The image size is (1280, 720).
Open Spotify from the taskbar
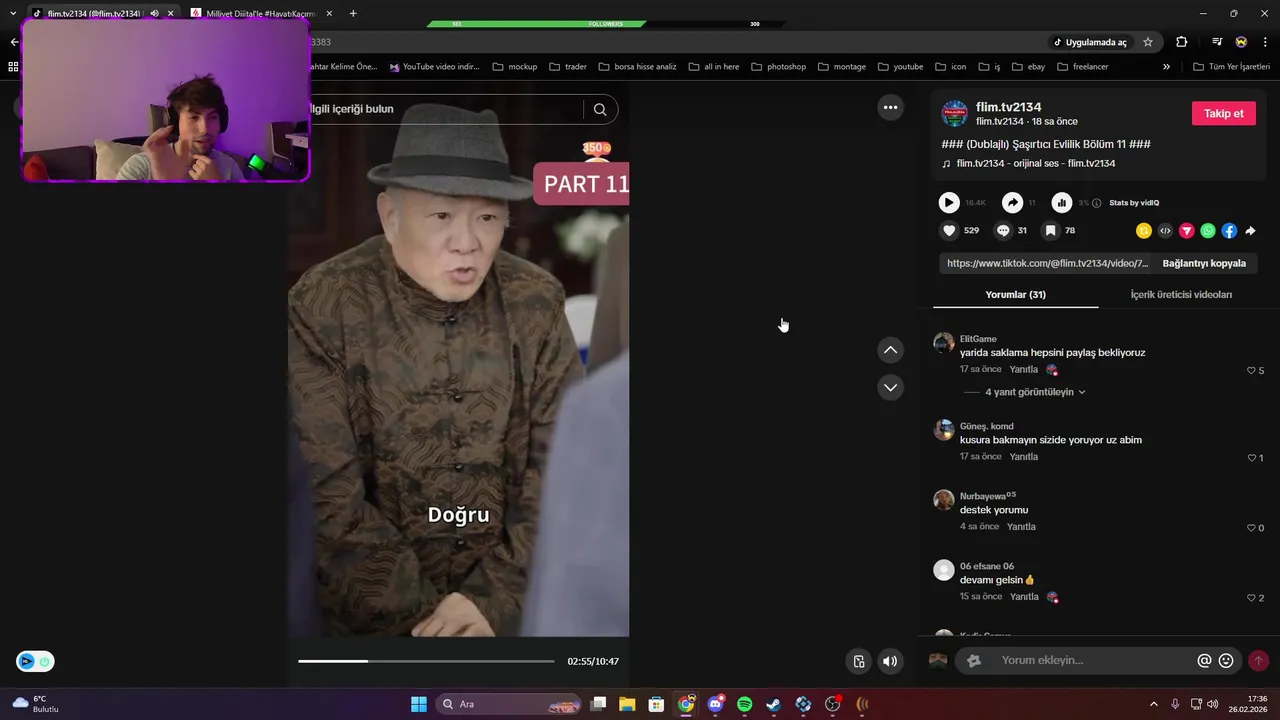pyautogui.click(x=744, y=704)
